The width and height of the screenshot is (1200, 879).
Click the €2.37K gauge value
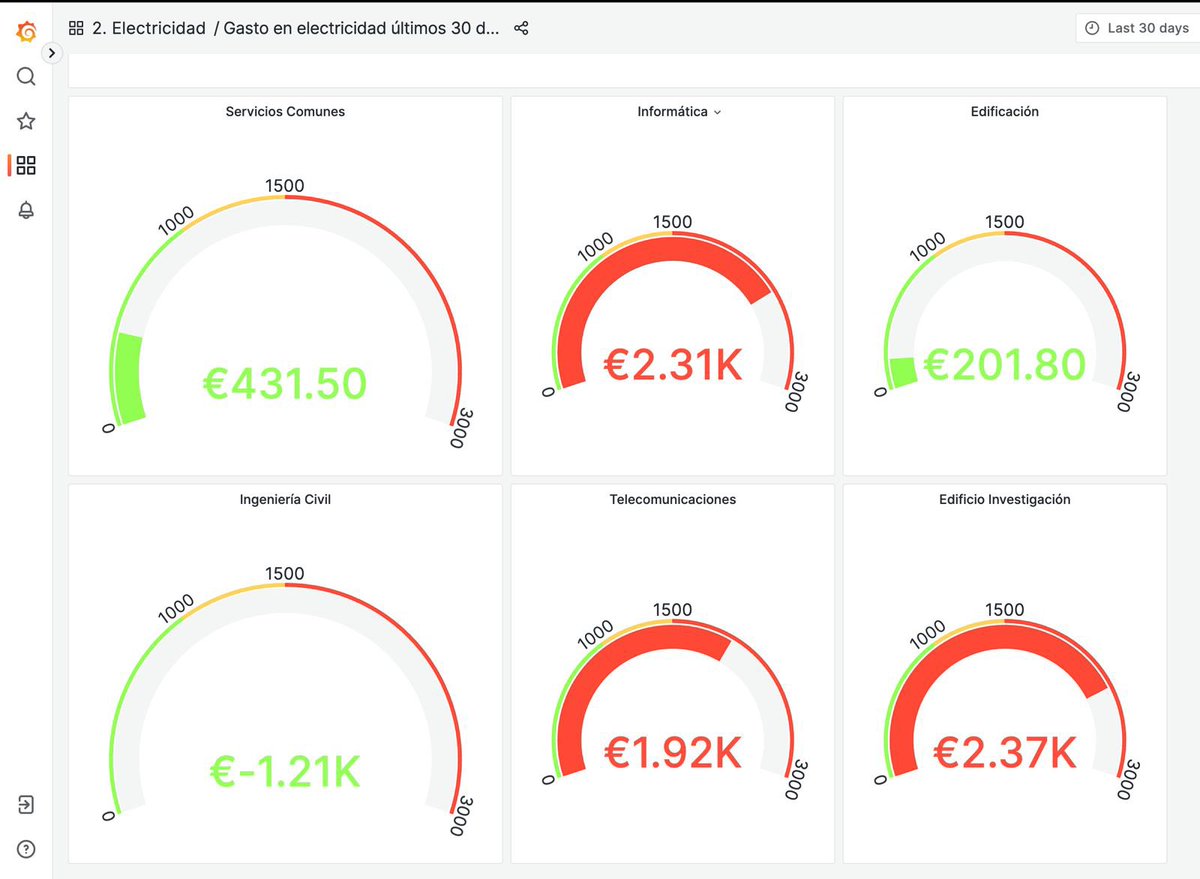tap(1004, 753)
